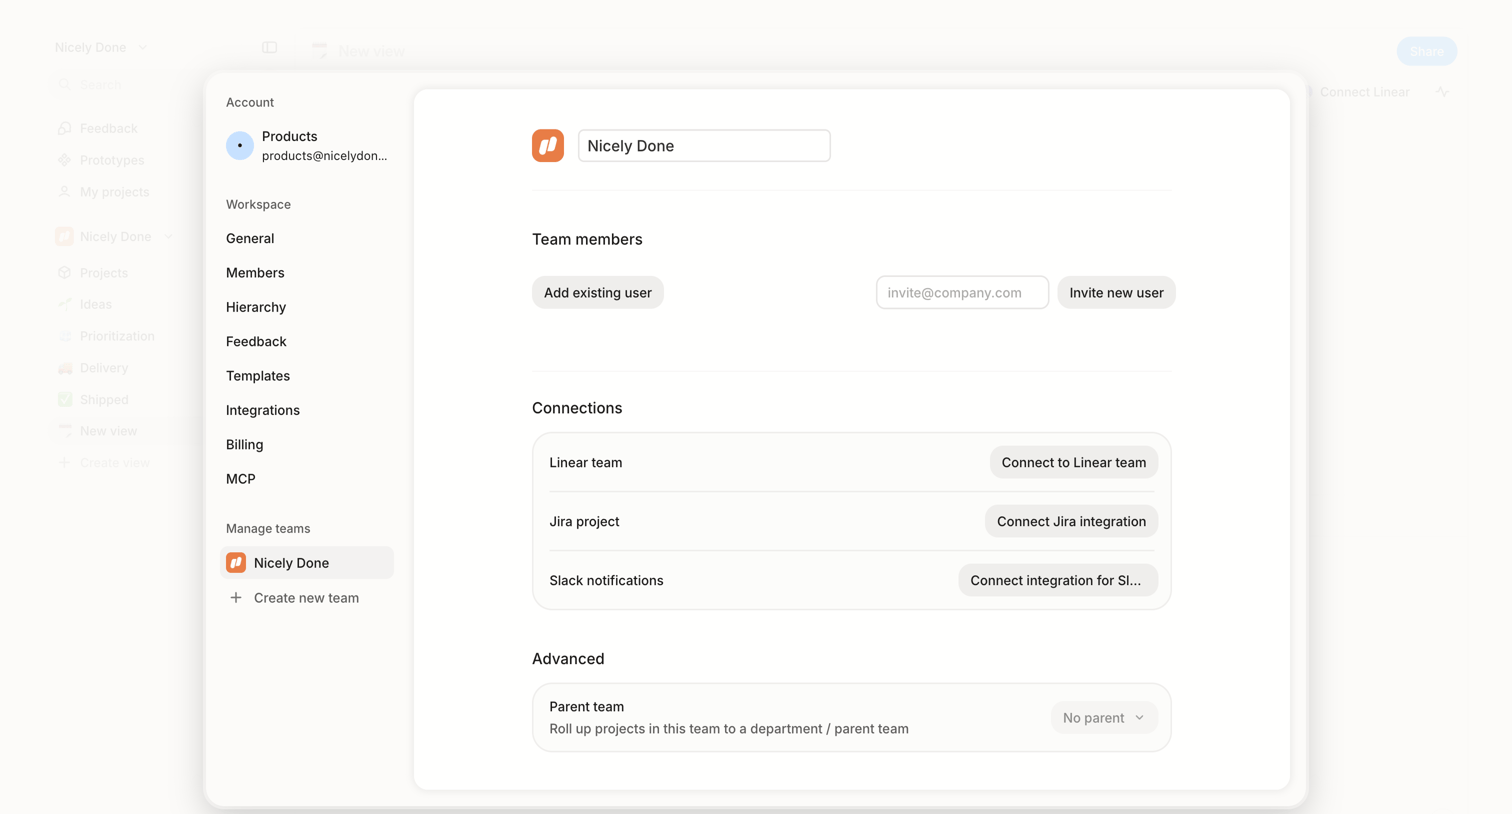
Task: Click the plus icon beside Create new team
Action: (x=236, y=598)
